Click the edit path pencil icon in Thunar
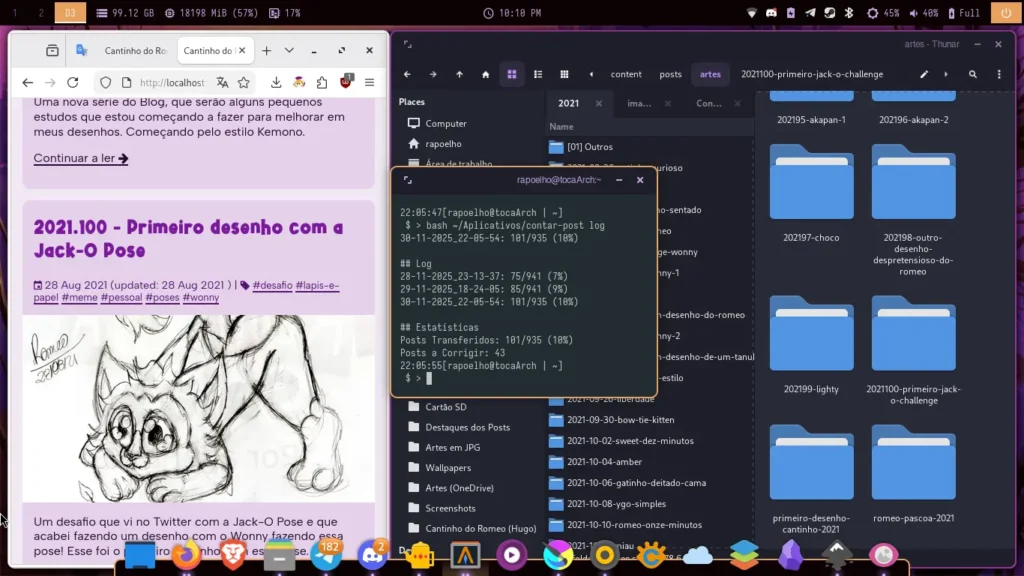The height and width of the screenshot is (576, 1024). tap(924, 74)
